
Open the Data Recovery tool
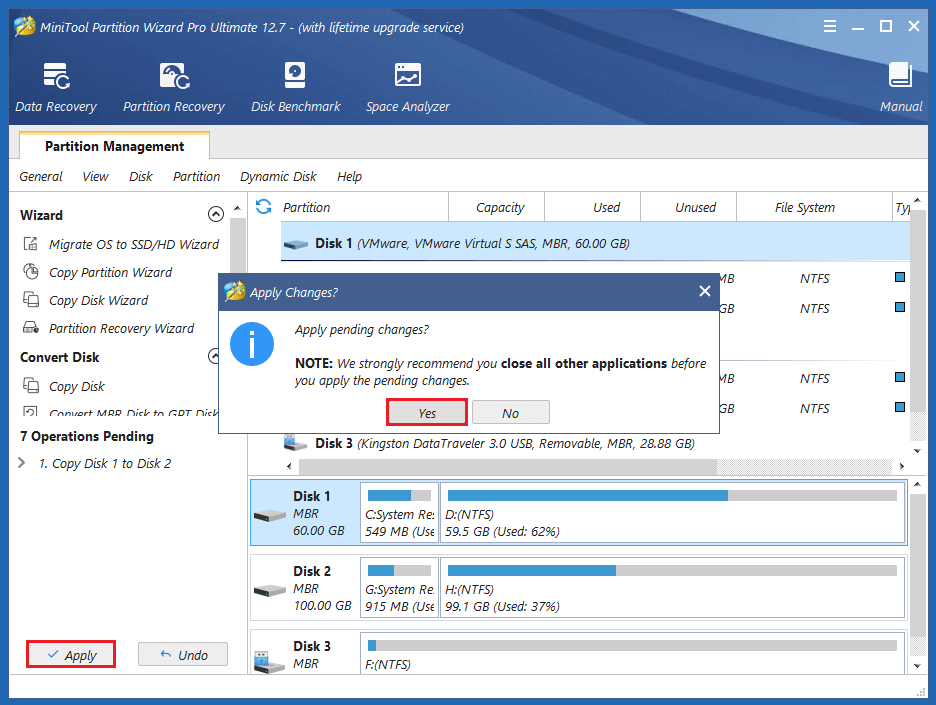point(56,87)
